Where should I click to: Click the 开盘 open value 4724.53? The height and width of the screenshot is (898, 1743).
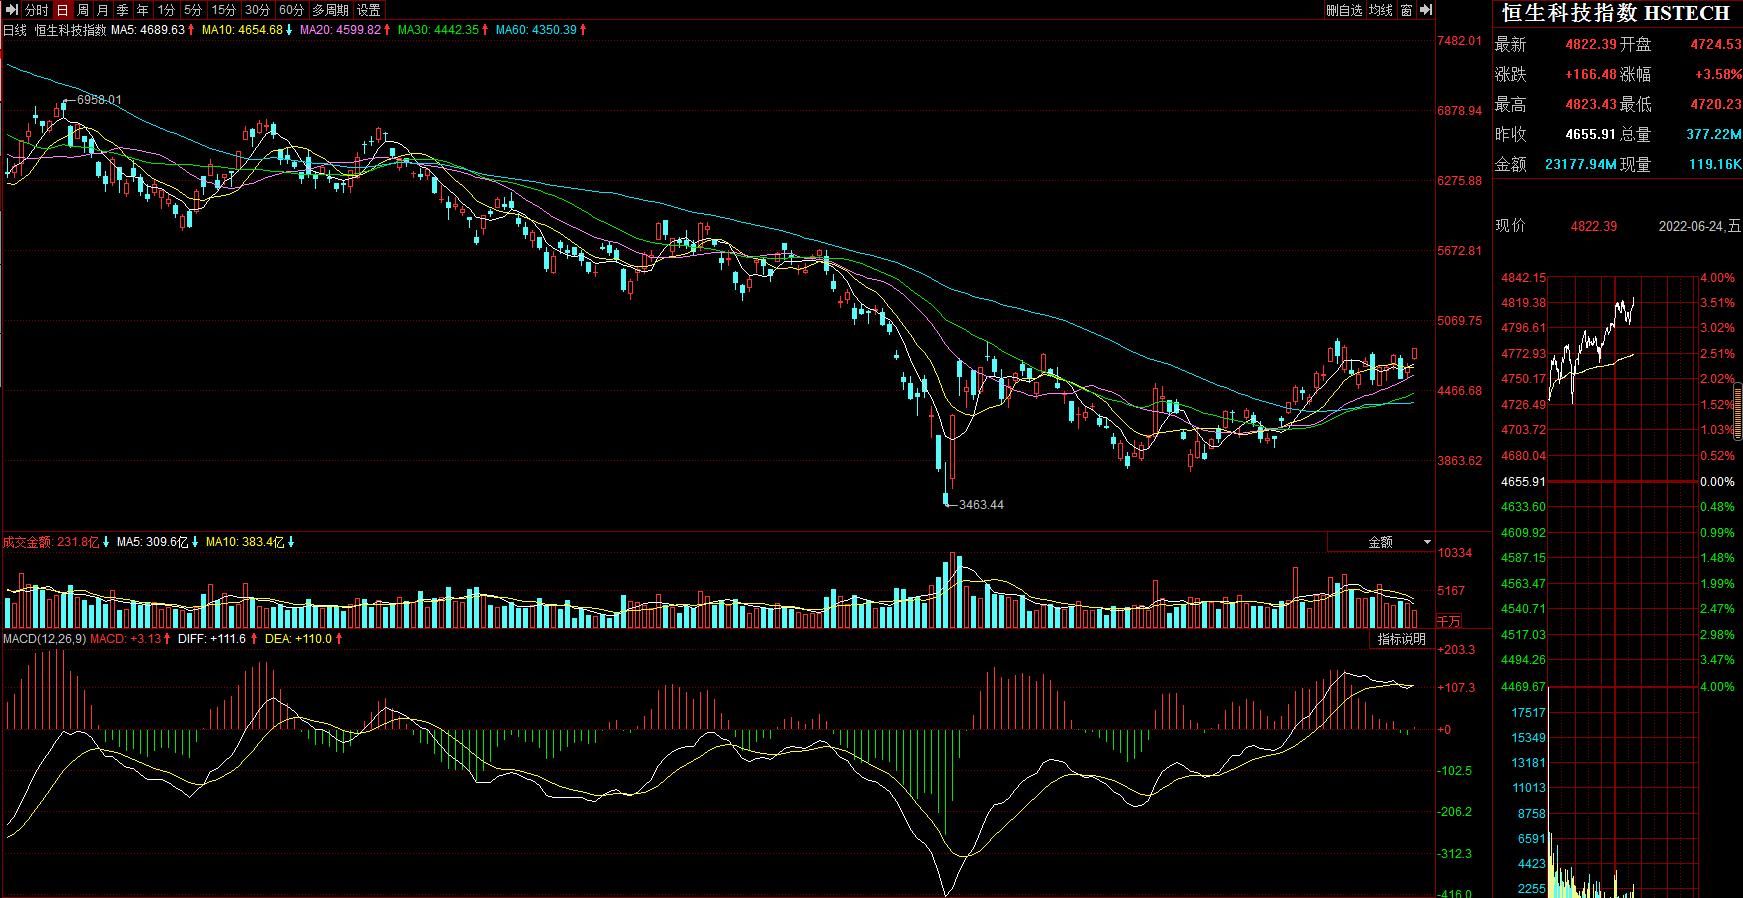1716,45
